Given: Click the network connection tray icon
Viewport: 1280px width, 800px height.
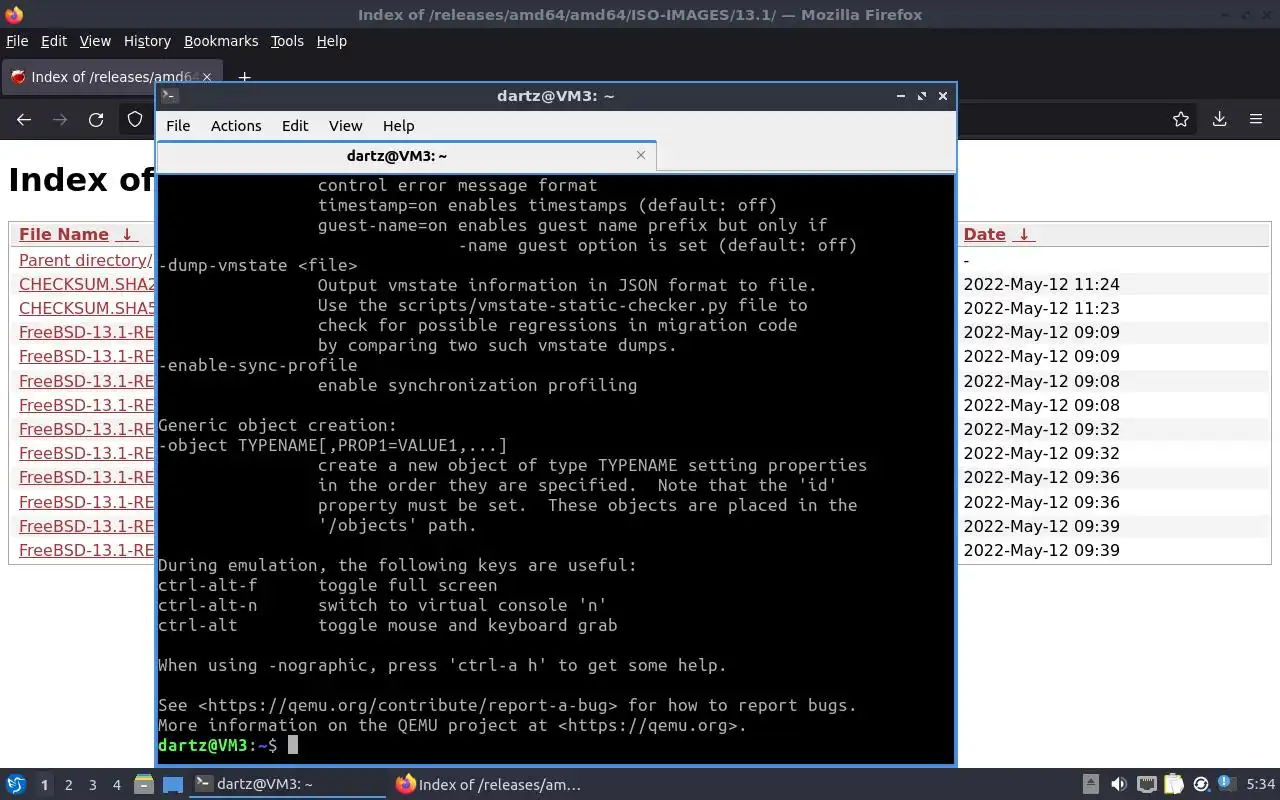Looking at the screenshot, I should [x=1147, y=785].
